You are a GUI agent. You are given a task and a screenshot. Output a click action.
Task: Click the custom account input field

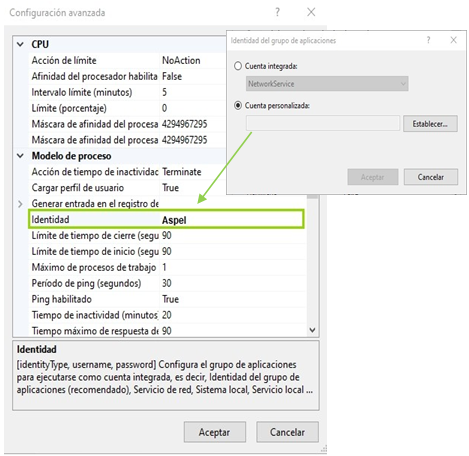pos(323,123)
